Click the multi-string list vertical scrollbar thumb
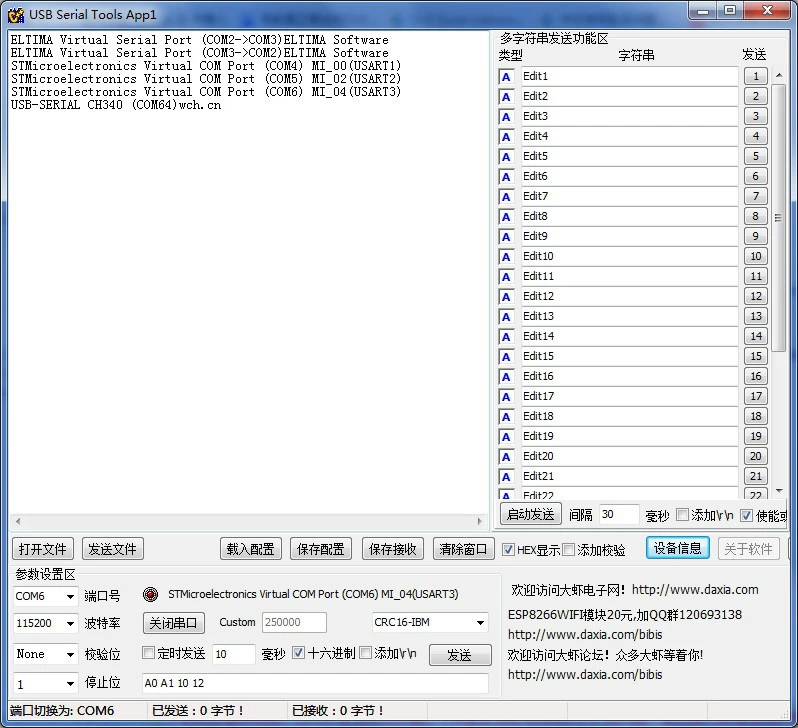Screen dimensions: 798x728 [779, 218]
